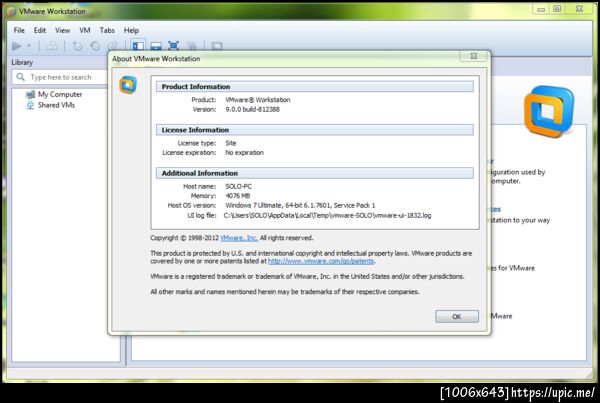Click the Shared VMs network icon
This screenshot has width=600, height=403.
30,105
